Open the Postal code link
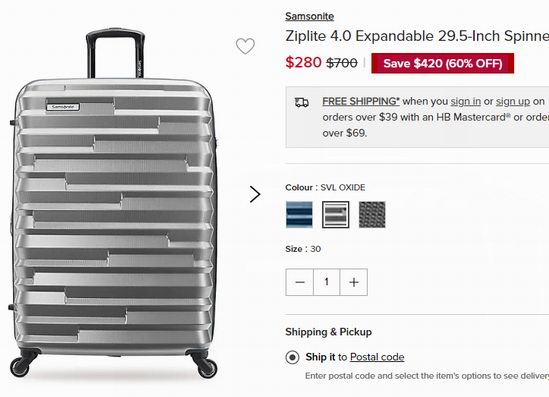The image size is (549, 397). [x=377, y=357]
